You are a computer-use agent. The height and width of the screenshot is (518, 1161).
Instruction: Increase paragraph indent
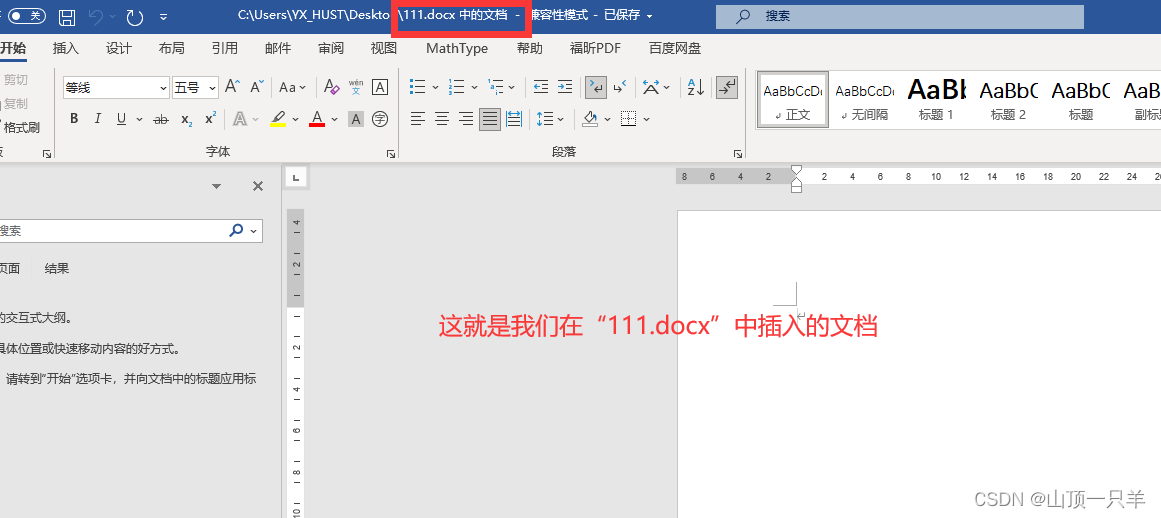point(564,87)
